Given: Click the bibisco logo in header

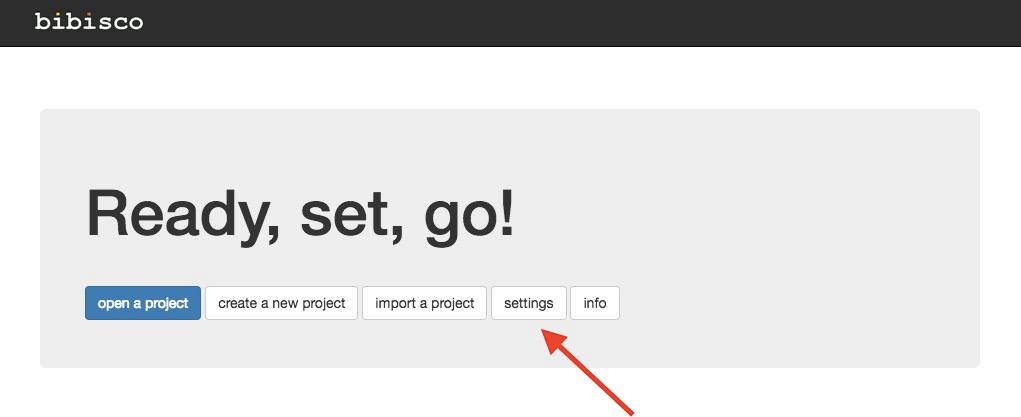Looking at the screenshot, I should click(x=88, y=21).
